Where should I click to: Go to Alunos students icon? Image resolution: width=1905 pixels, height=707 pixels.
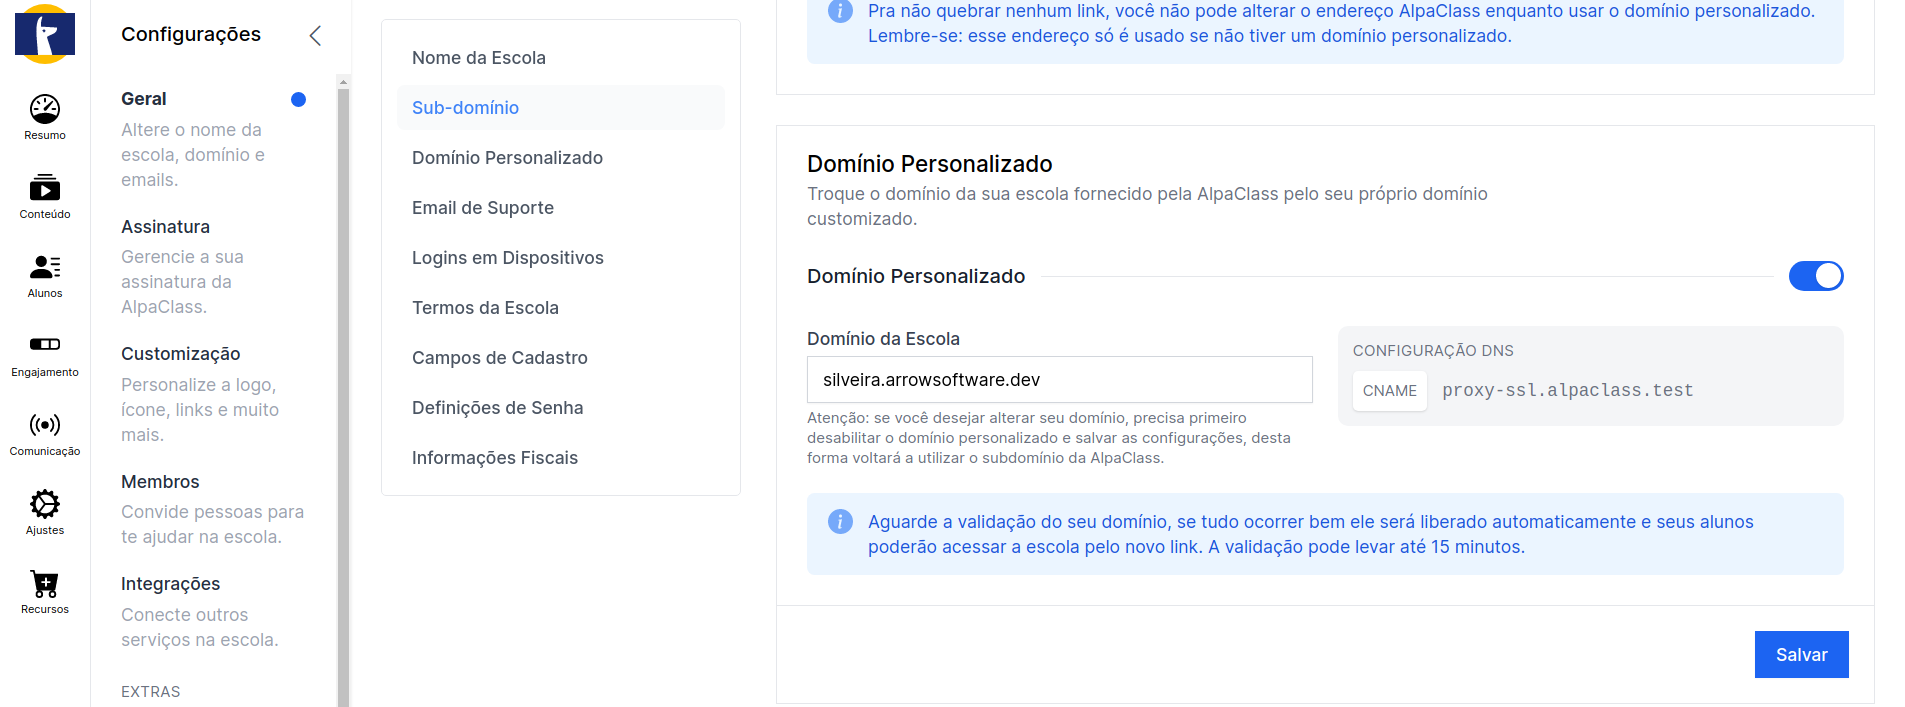pyautogui.click(x=45, y=267)
